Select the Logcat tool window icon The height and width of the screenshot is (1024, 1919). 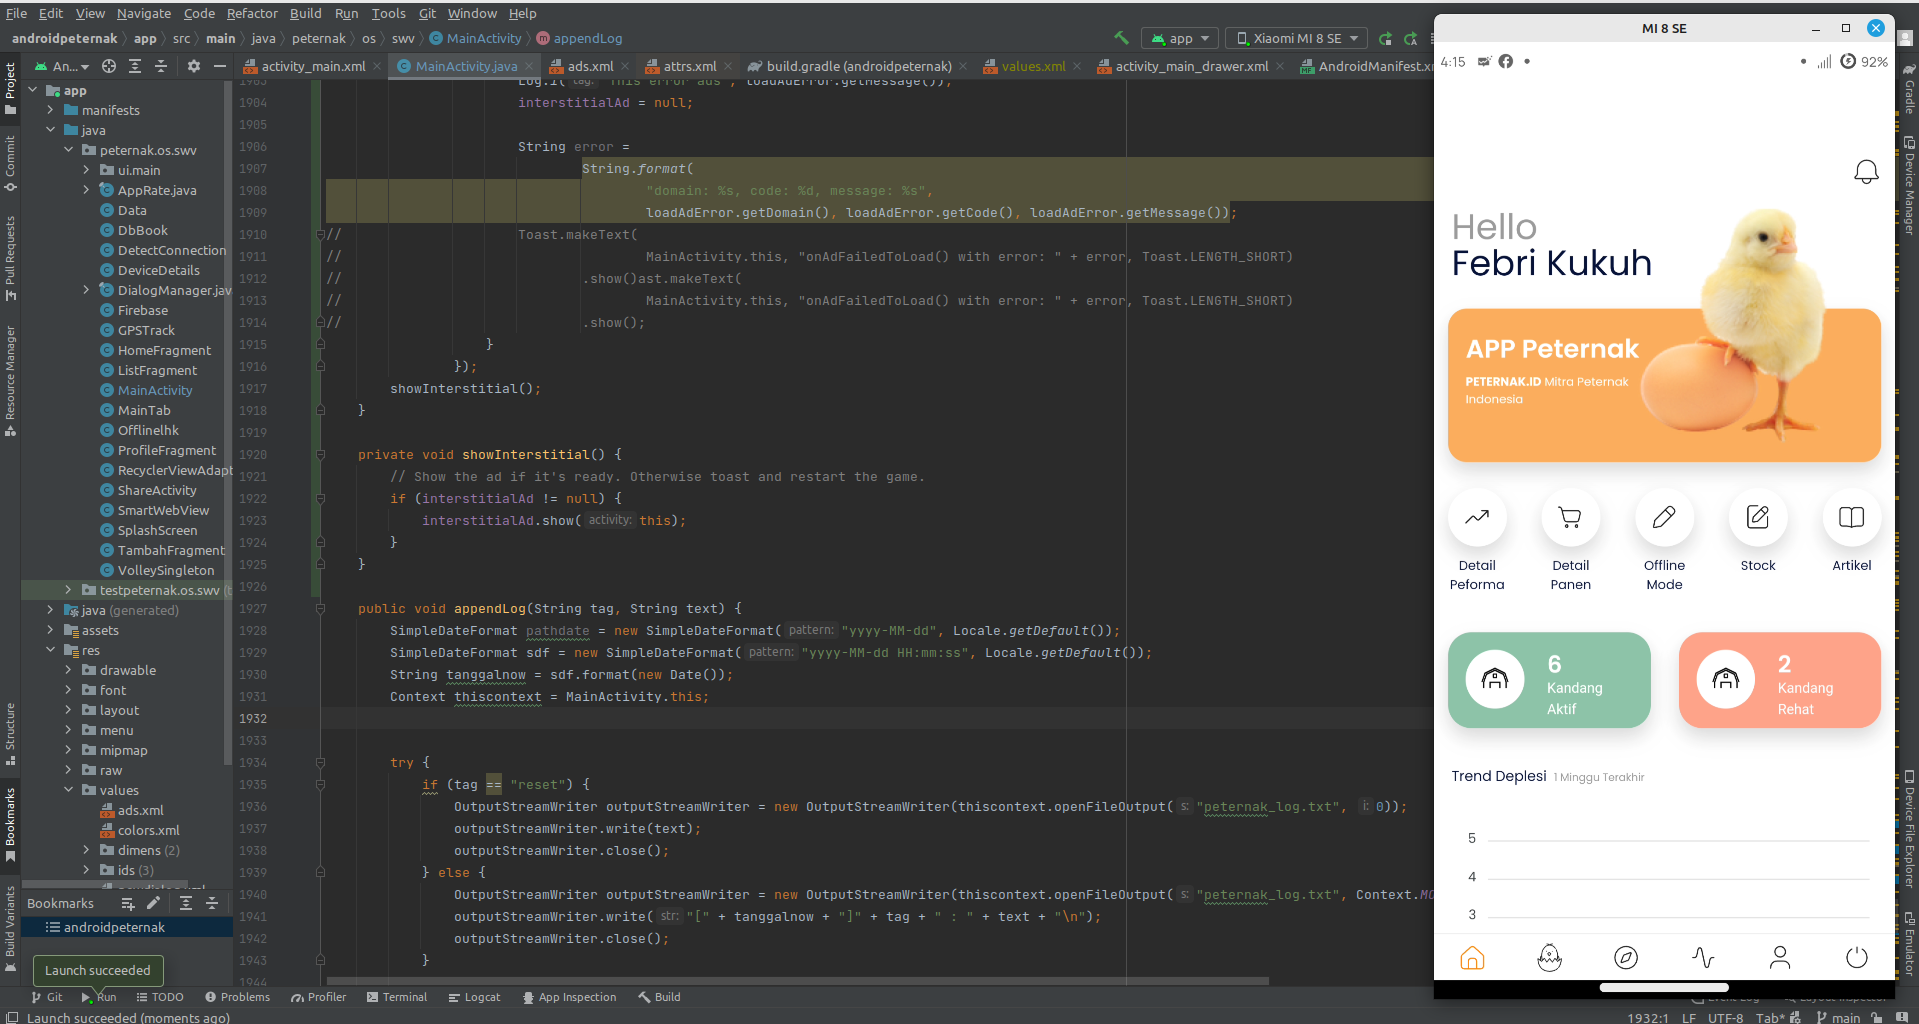point(474,997)
